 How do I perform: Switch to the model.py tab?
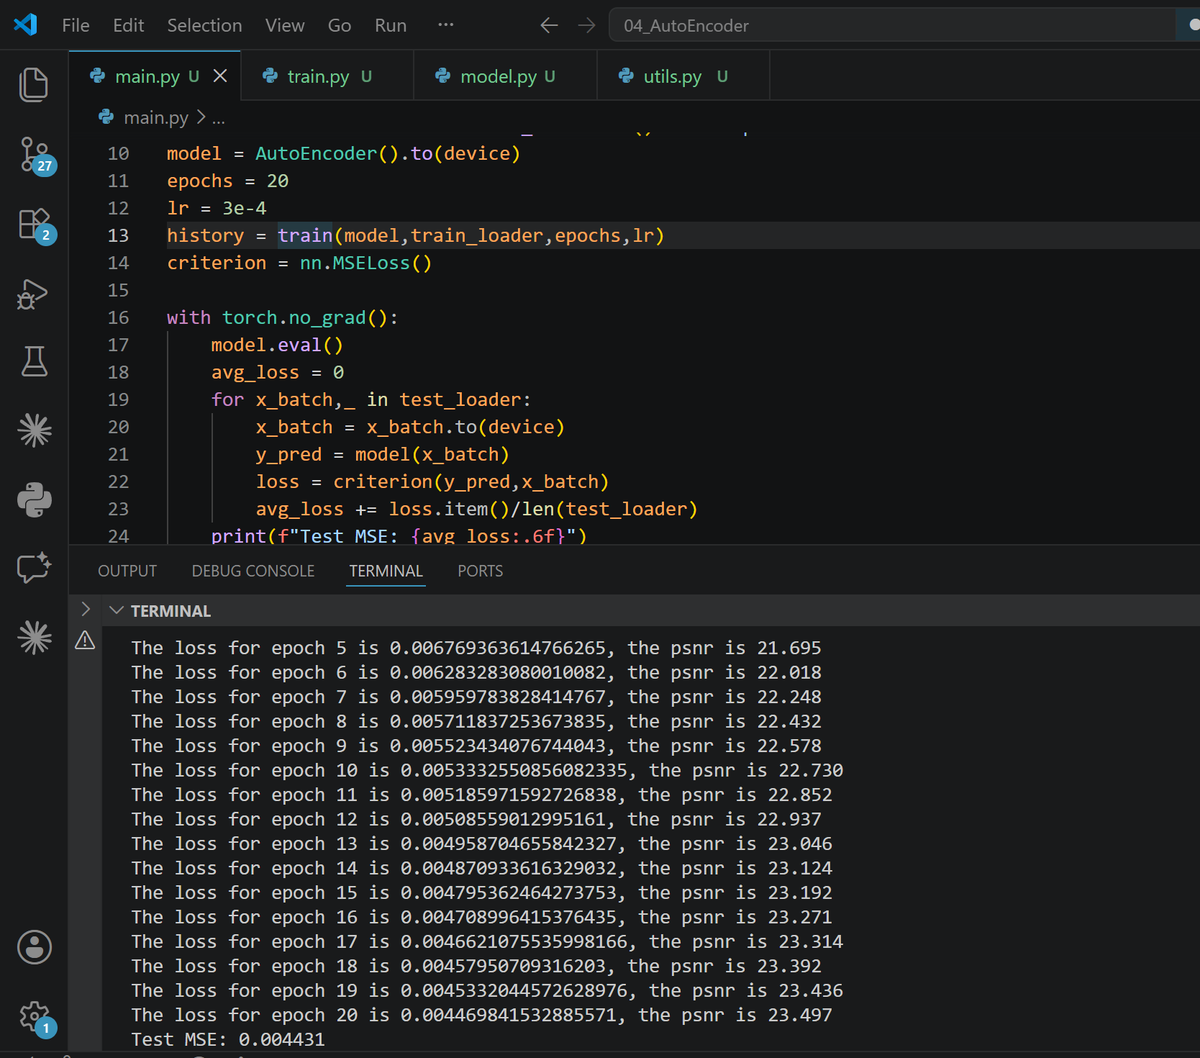506,76
